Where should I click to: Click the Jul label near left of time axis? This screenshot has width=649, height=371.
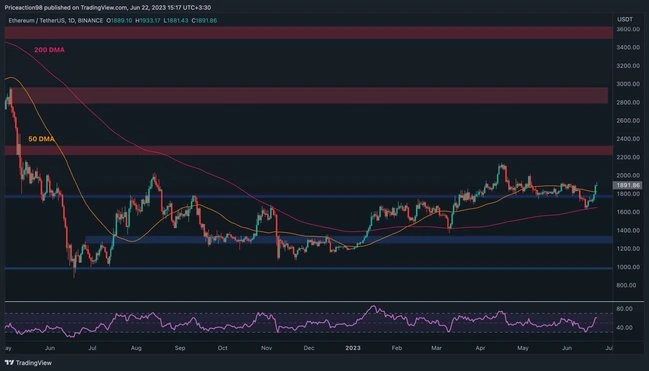click(x=92, y=348)
